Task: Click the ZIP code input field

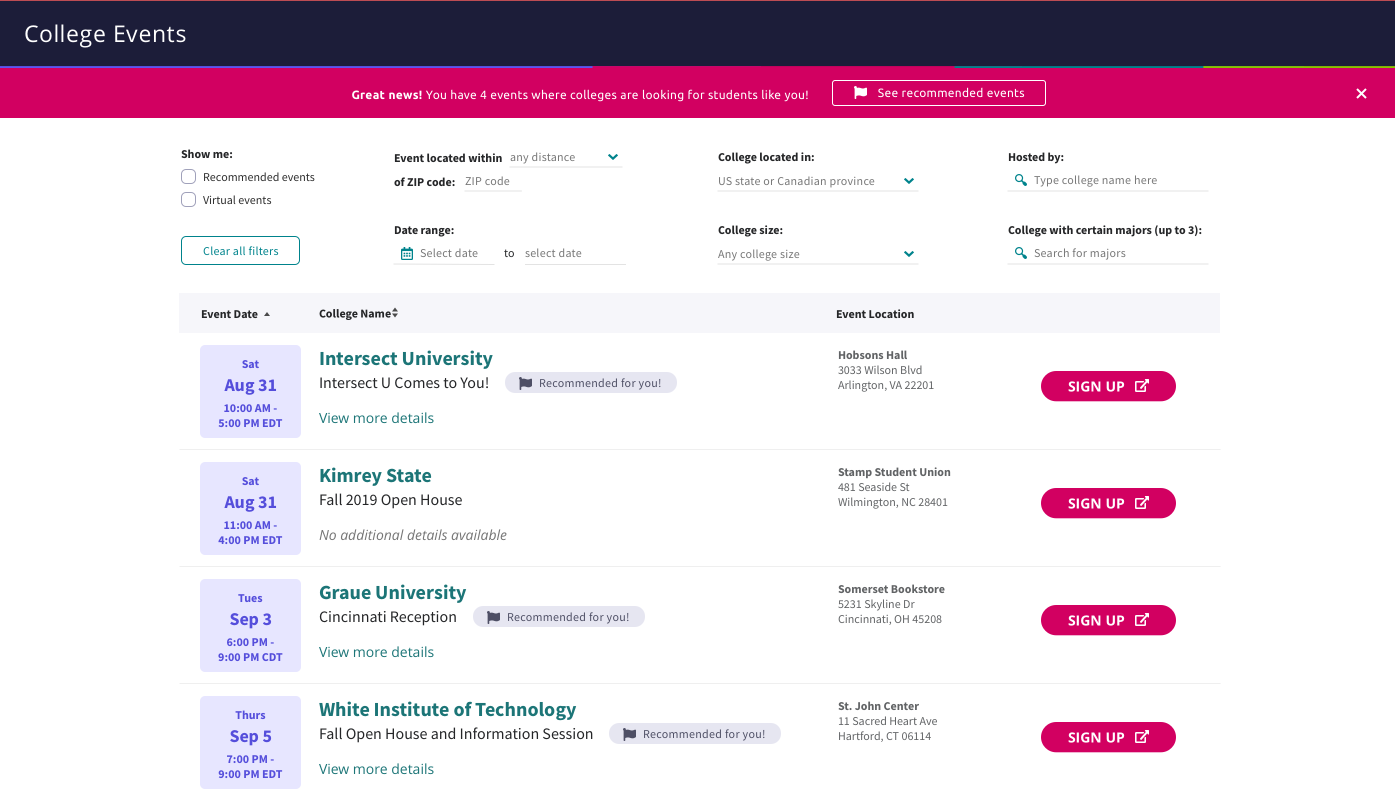Action: [x=490, y=181]
